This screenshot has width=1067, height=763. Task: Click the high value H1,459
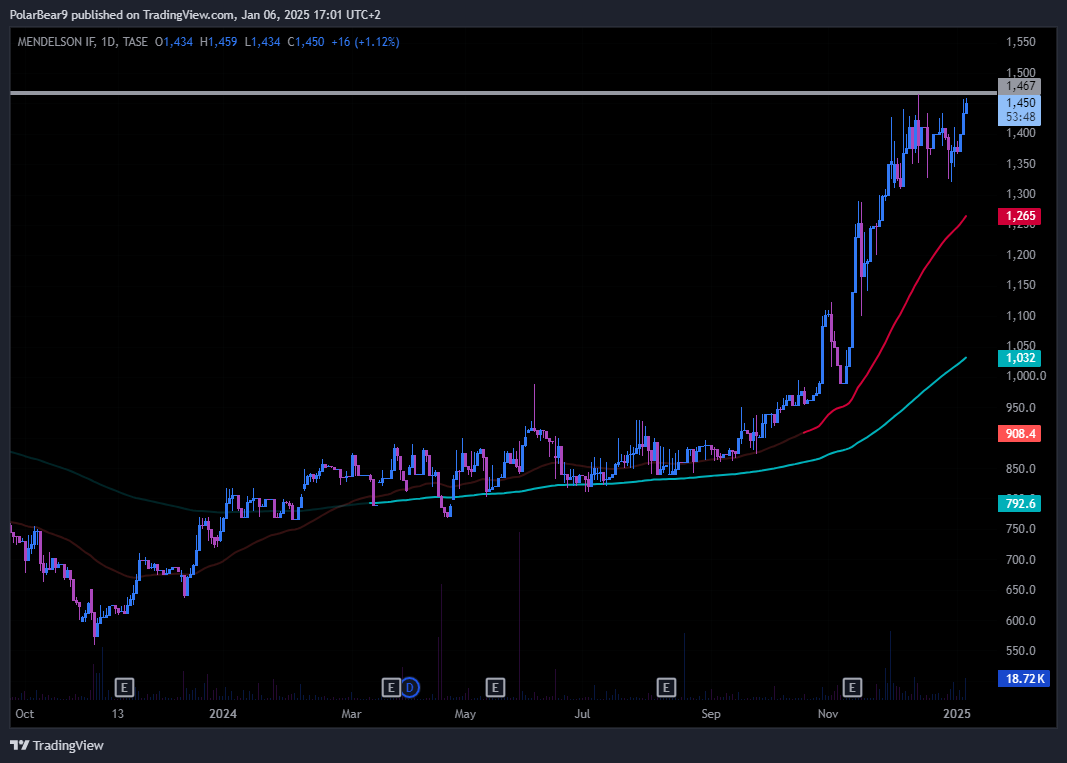tap(218, 42)
